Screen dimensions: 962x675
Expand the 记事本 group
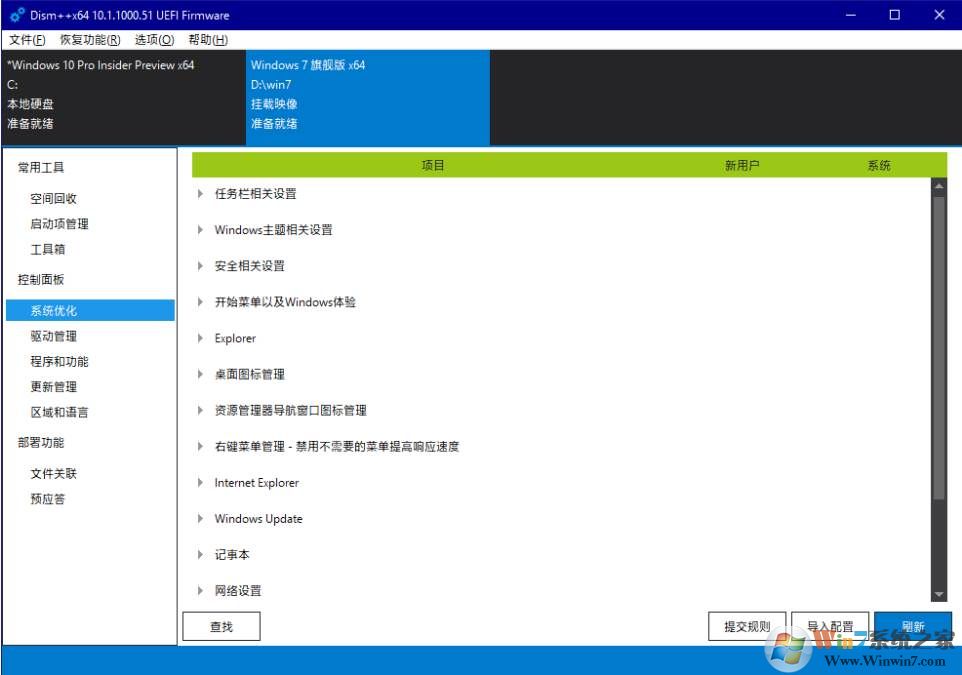coord(200,555)
